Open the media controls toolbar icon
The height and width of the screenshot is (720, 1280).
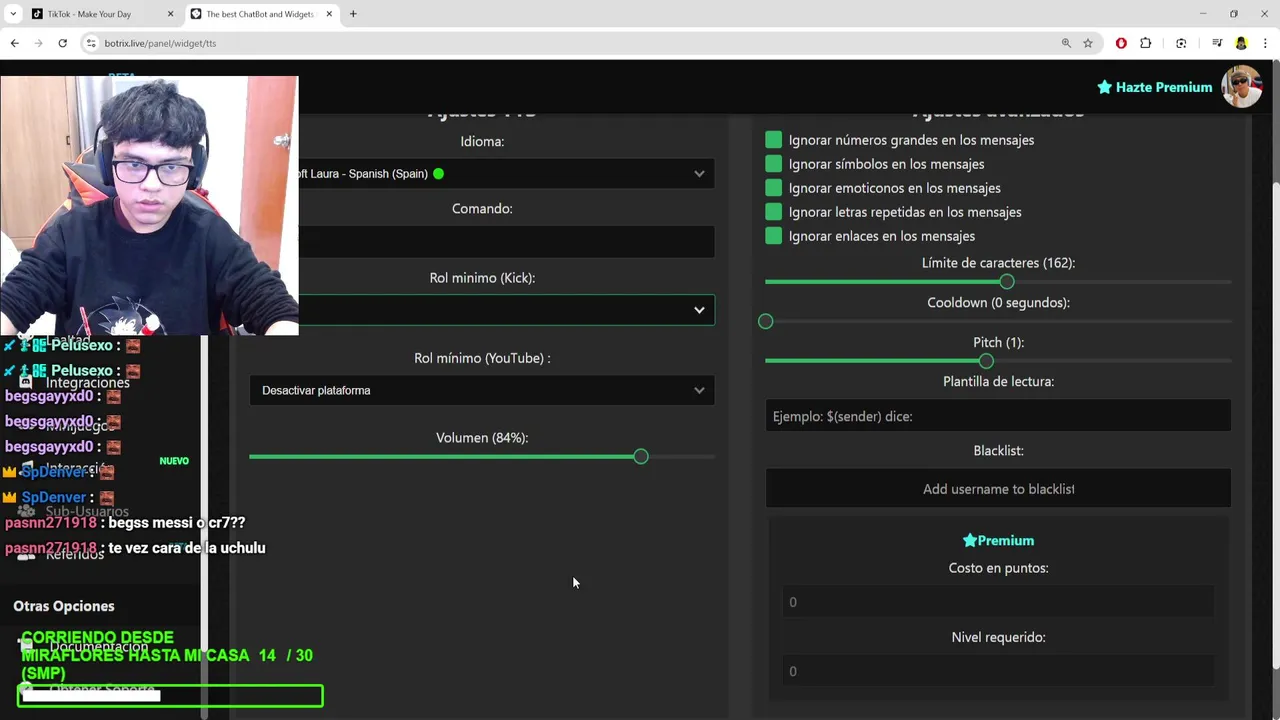pos(1217,43)
